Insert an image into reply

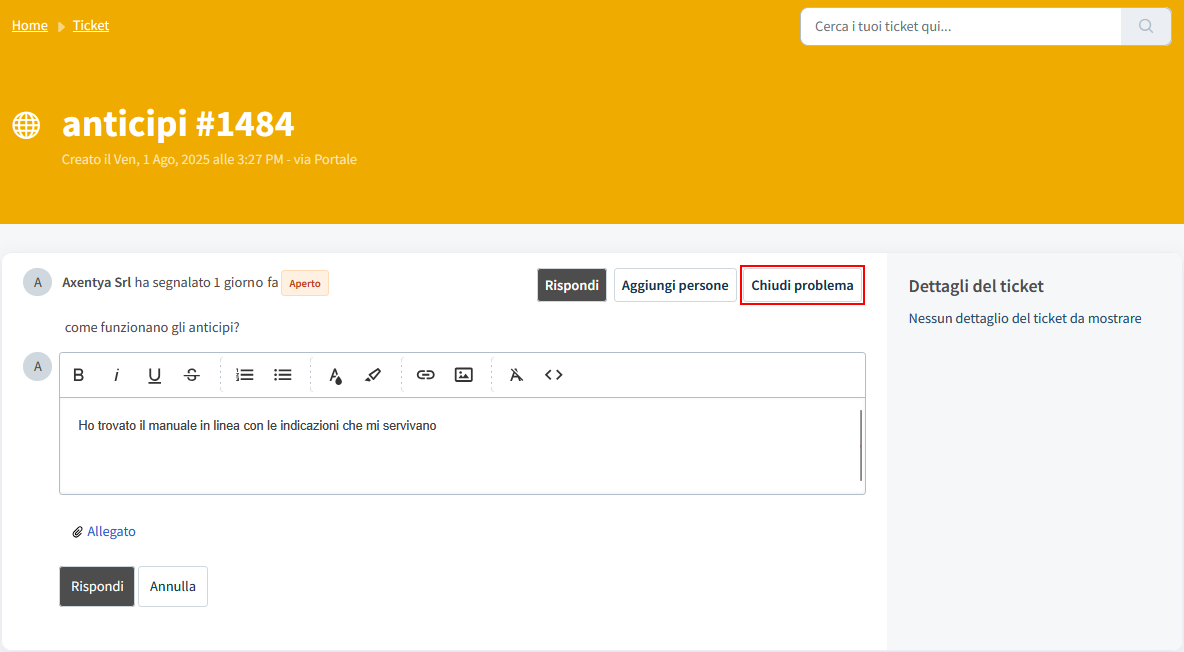tap(464, 375)
